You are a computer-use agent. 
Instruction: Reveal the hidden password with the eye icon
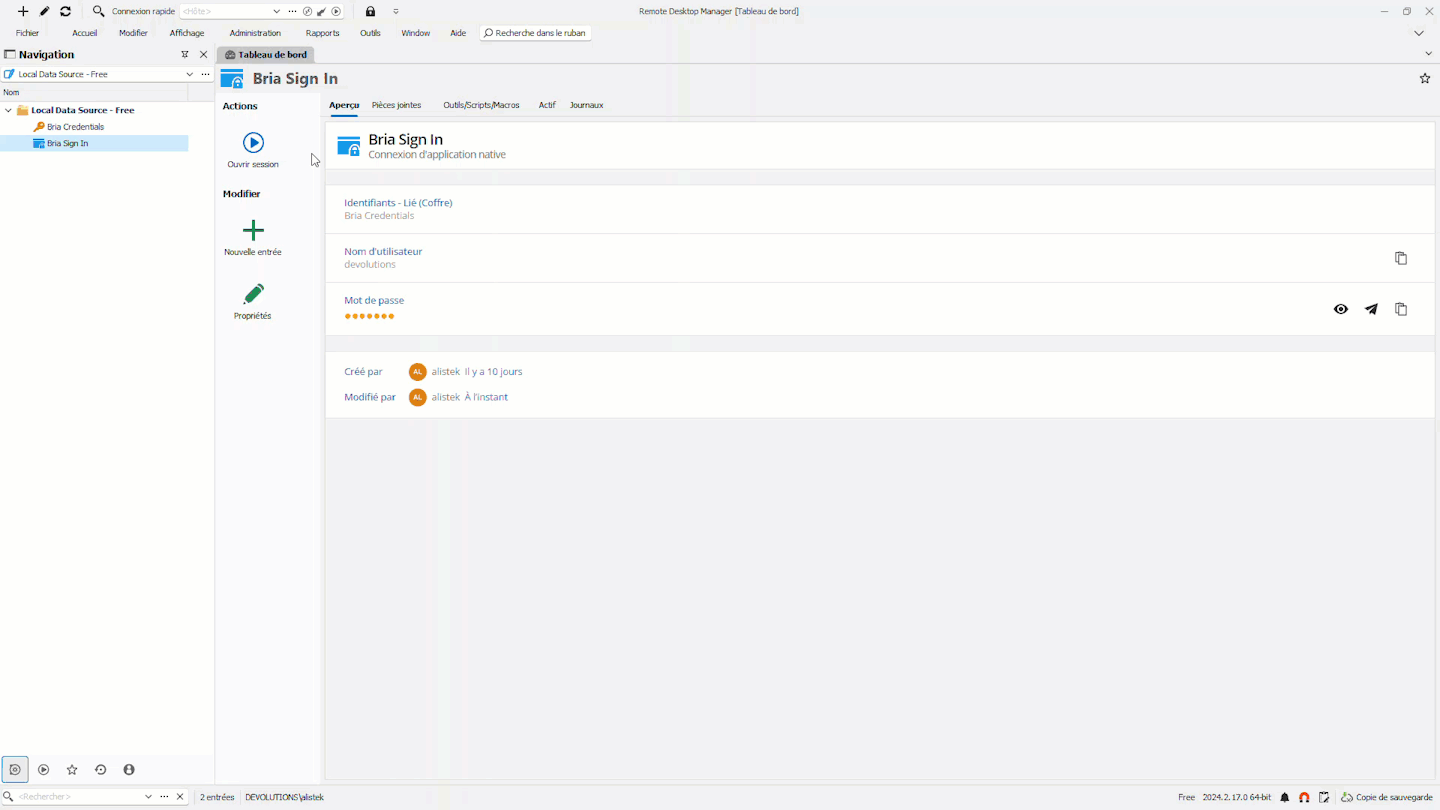1340,309
